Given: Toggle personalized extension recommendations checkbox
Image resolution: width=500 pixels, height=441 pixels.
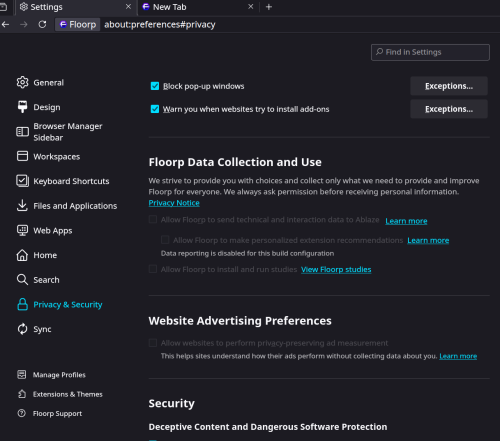Looking at the screenshot, I should coord(165,240).
